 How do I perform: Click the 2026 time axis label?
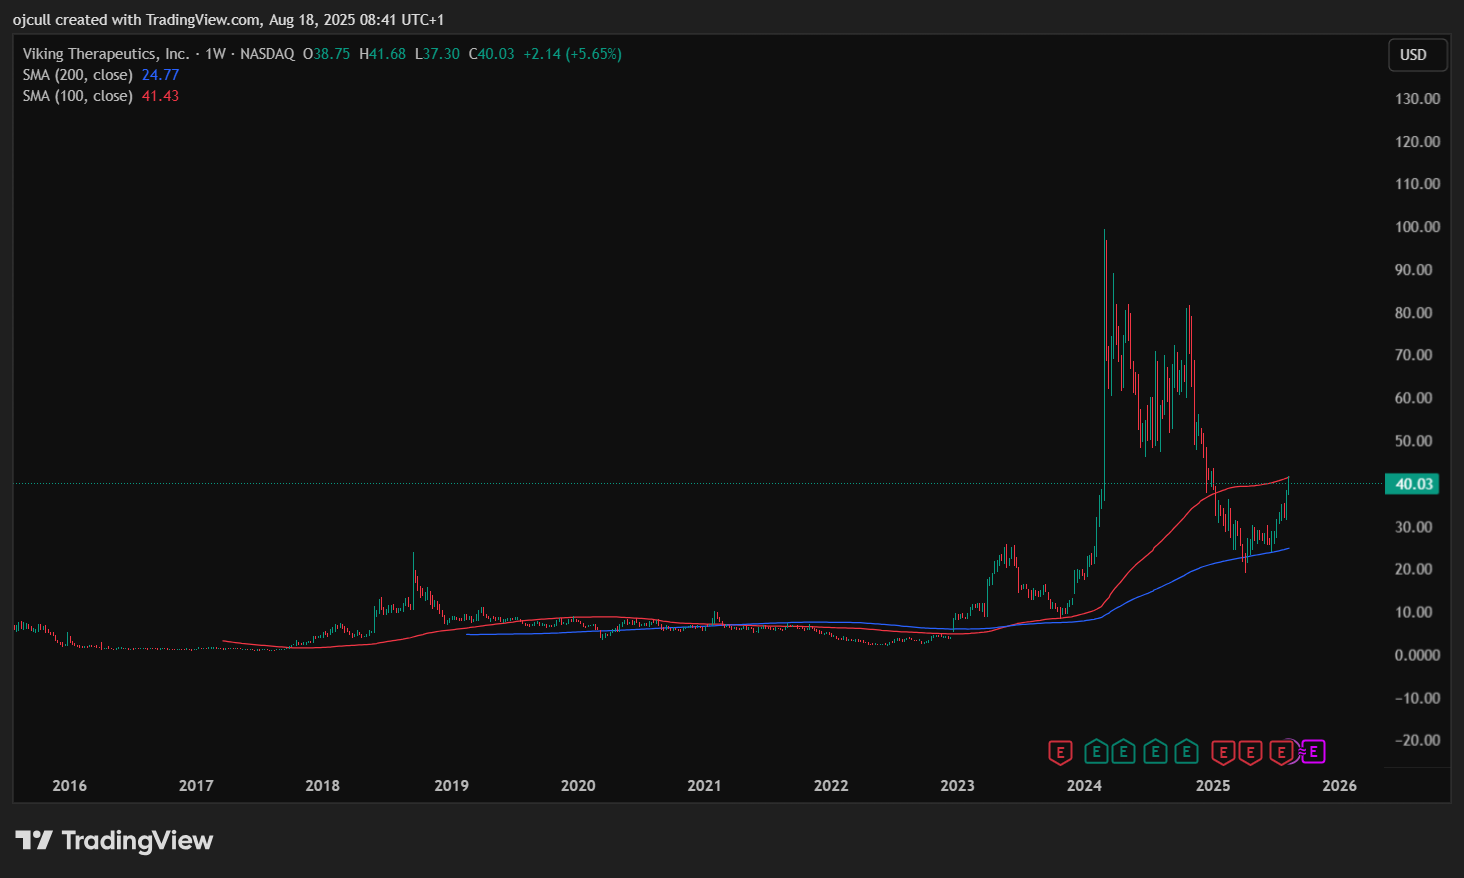click(x=1340, y=786)
